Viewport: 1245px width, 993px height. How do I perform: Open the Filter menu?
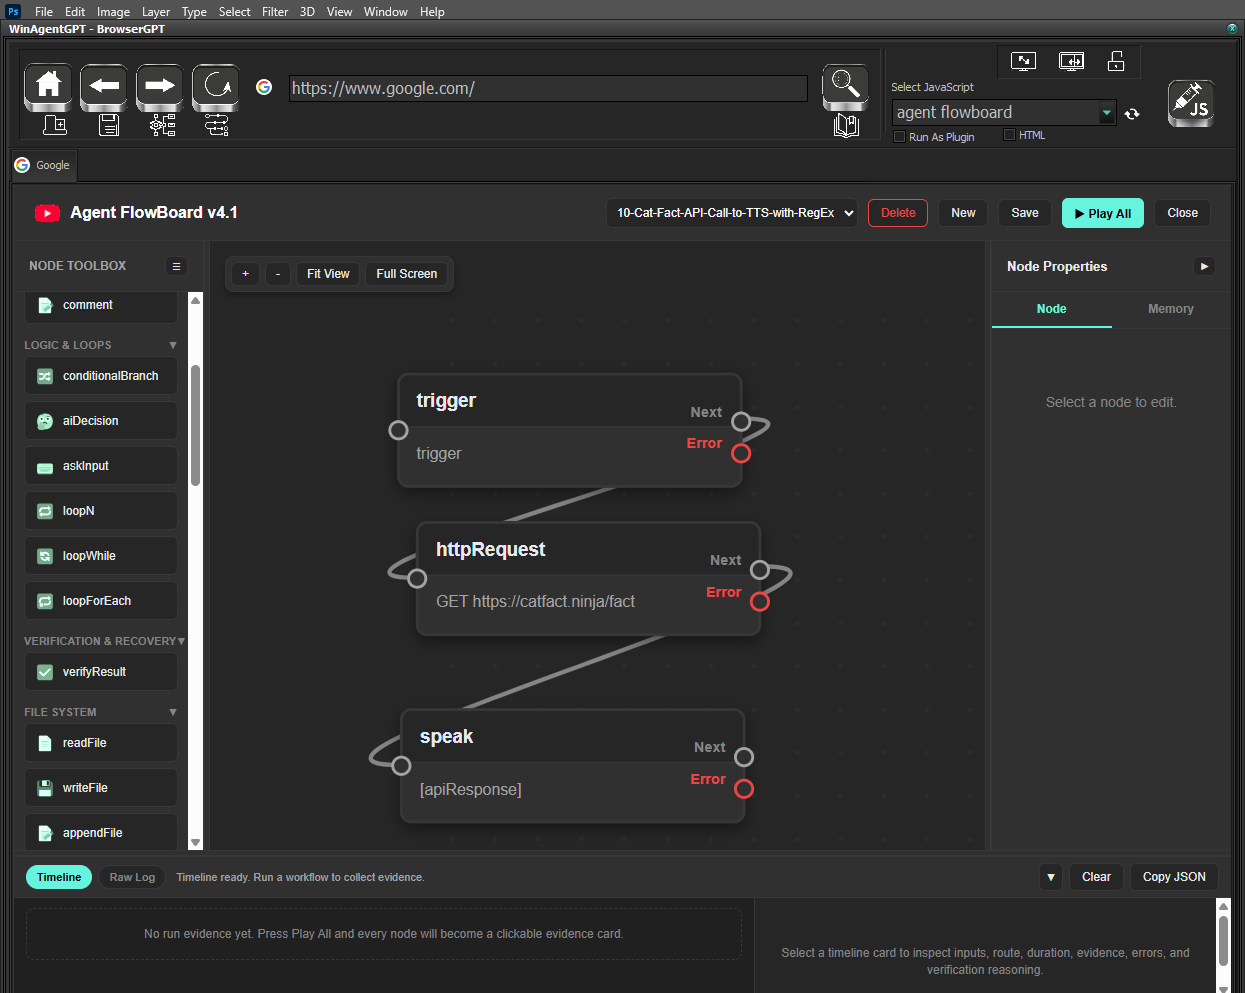[x=275, y=12]
